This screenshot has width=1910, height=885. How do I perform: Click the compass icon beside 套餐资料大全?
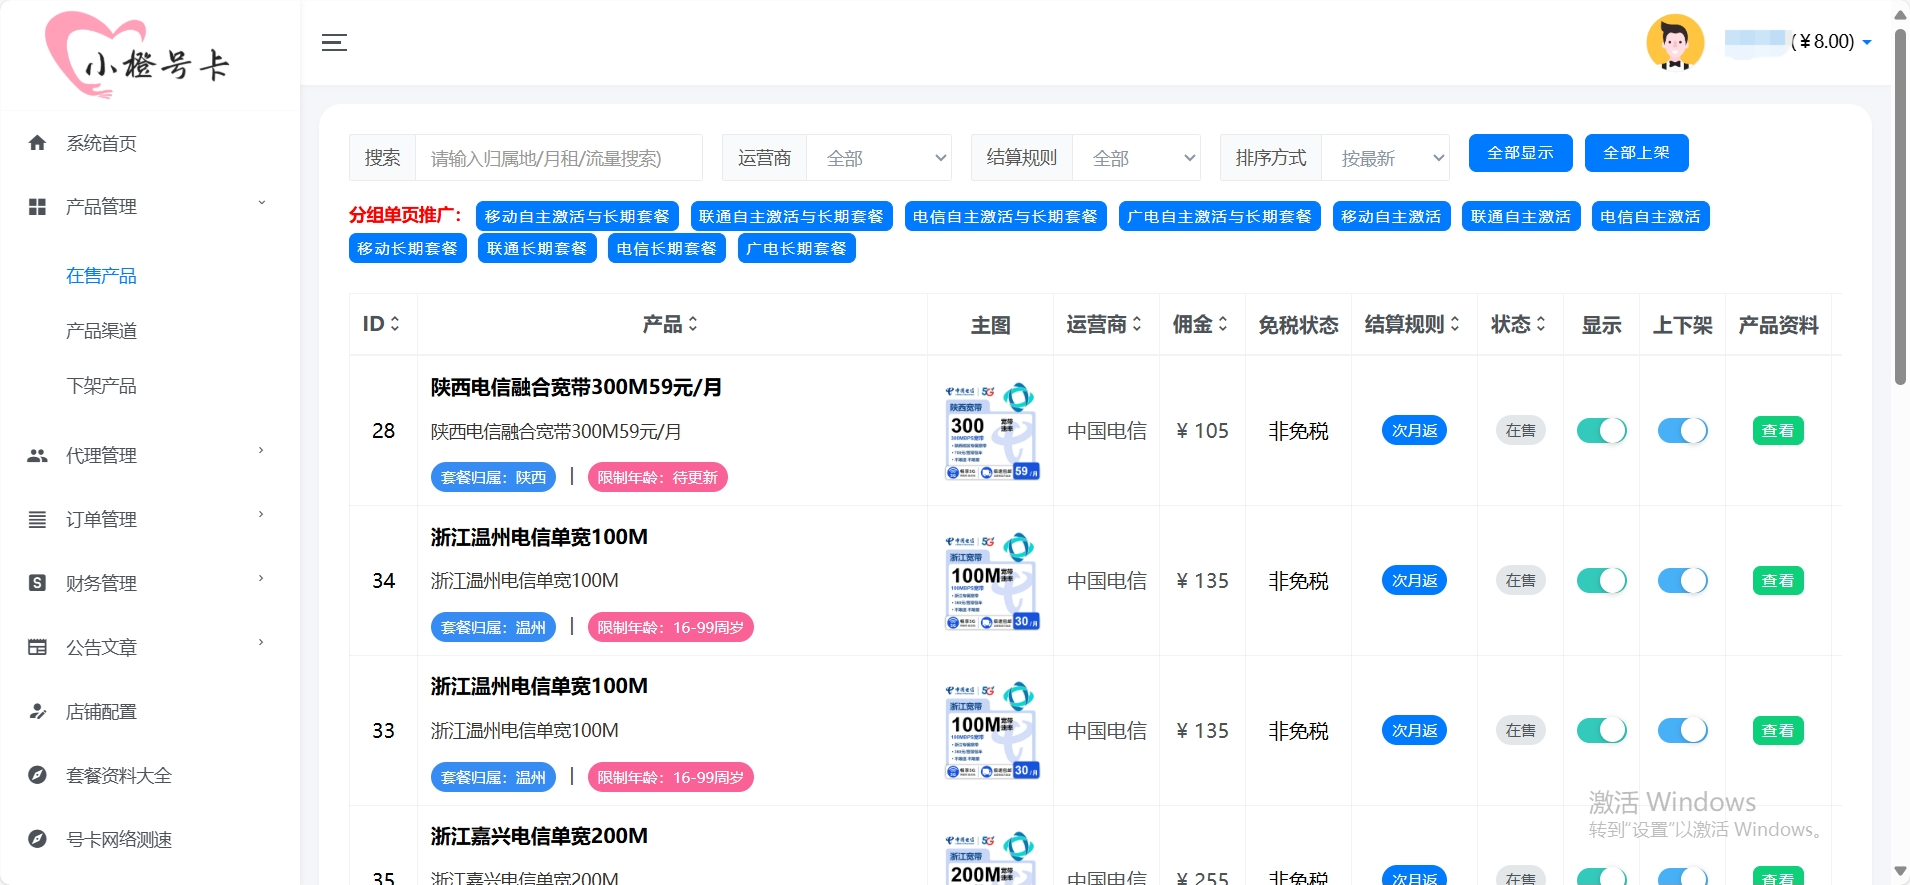click(x=37, y=775)
